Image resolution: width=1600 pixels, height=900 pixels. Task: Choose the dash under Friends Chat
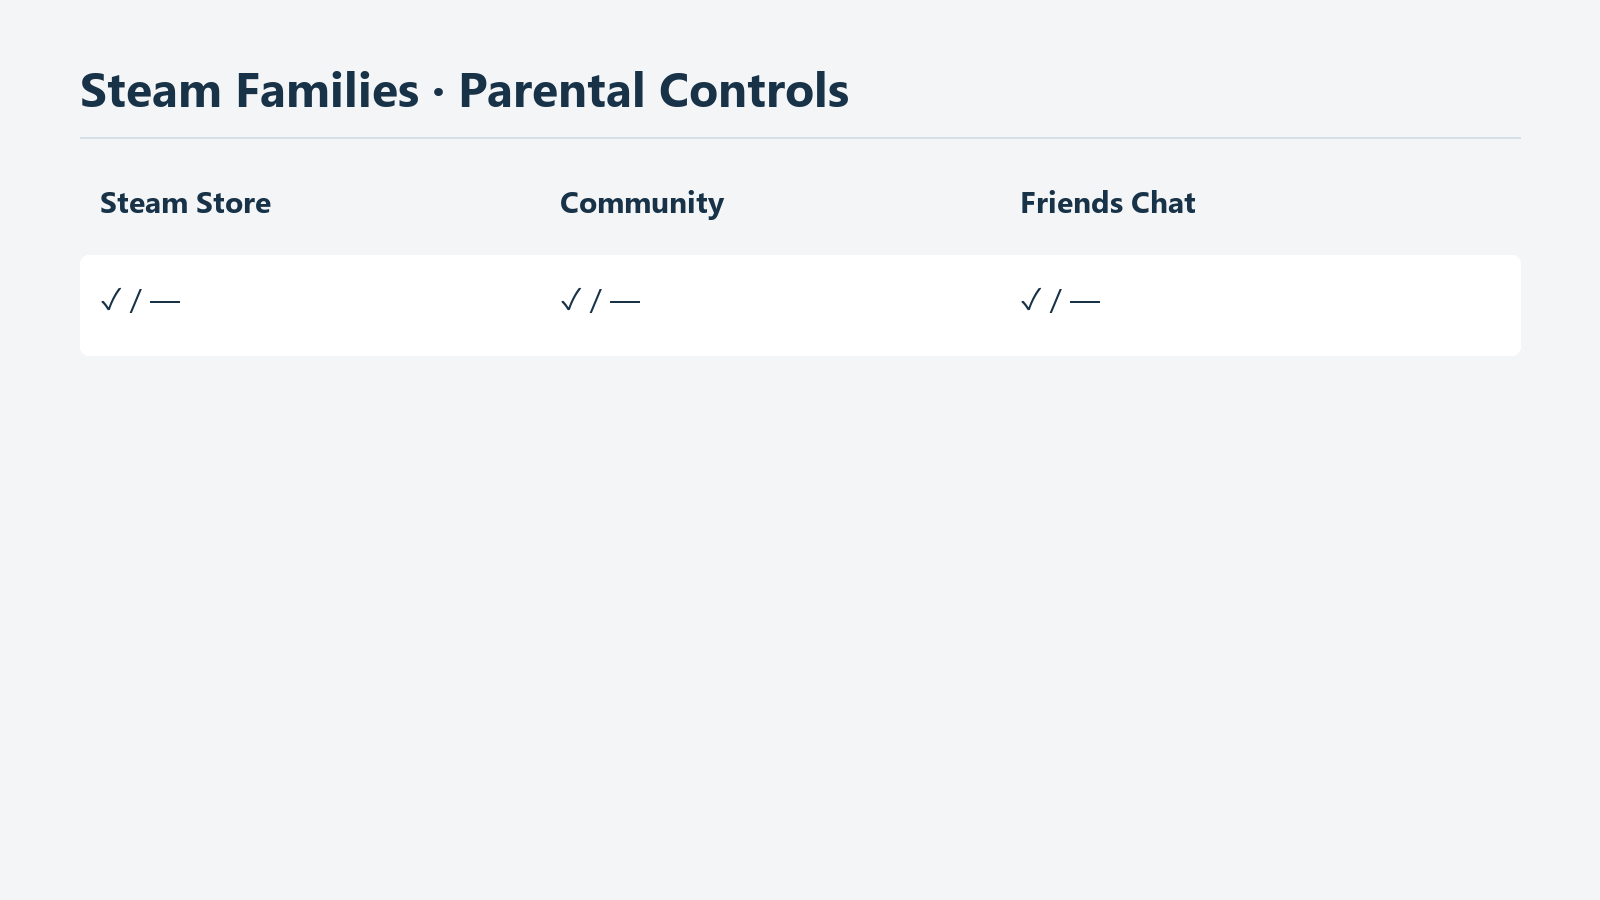pos(1085,301)
